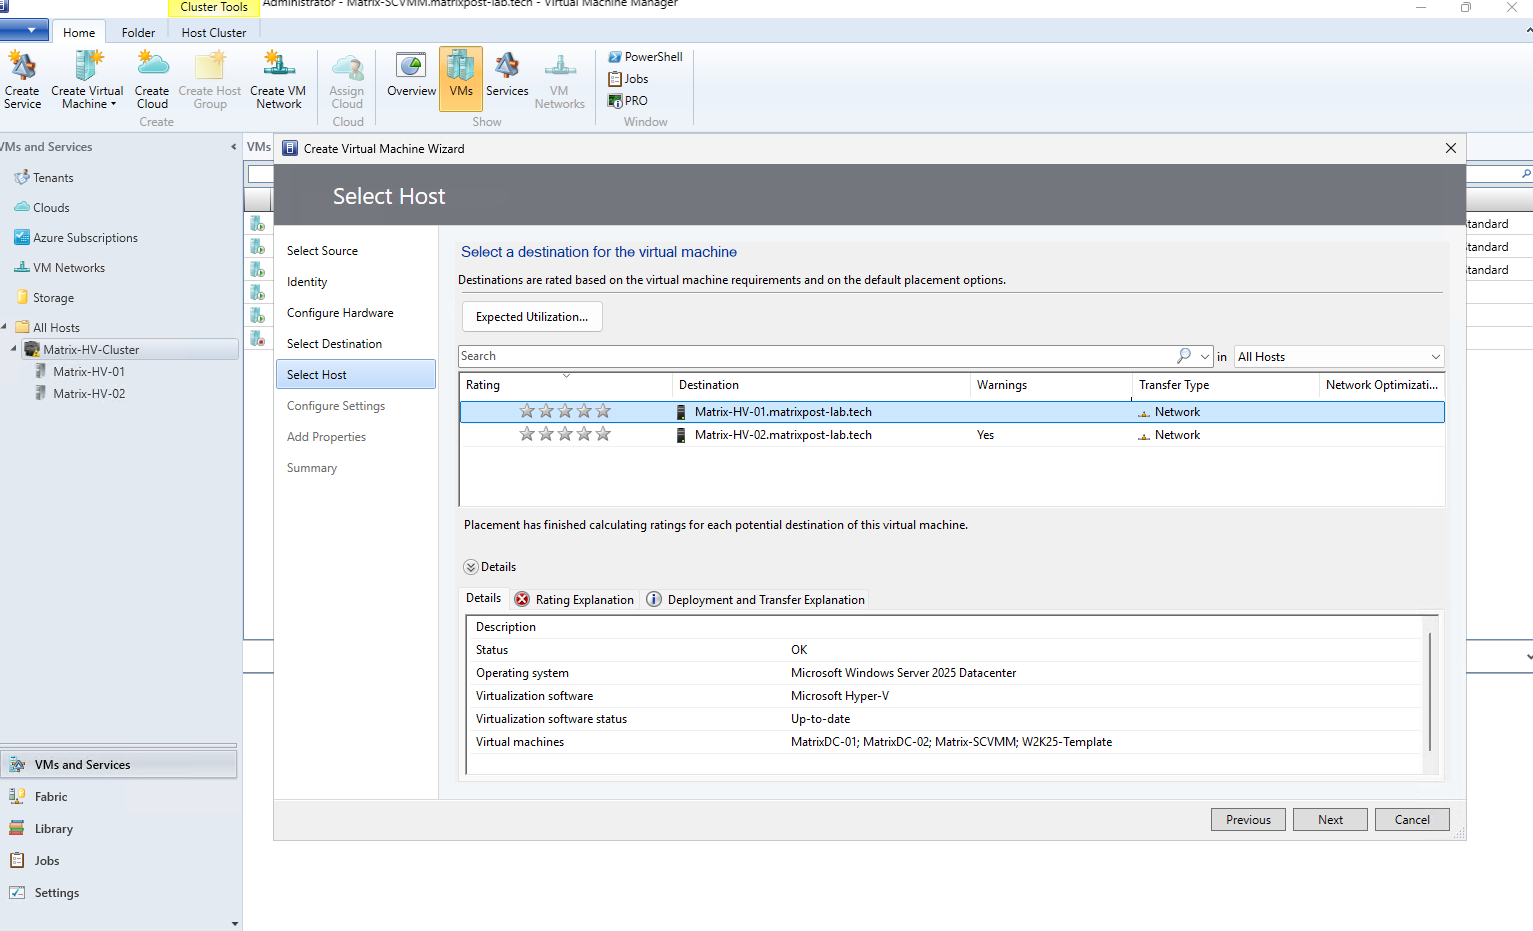Open the Create Virtual Machine dropdown arrow

113,104
